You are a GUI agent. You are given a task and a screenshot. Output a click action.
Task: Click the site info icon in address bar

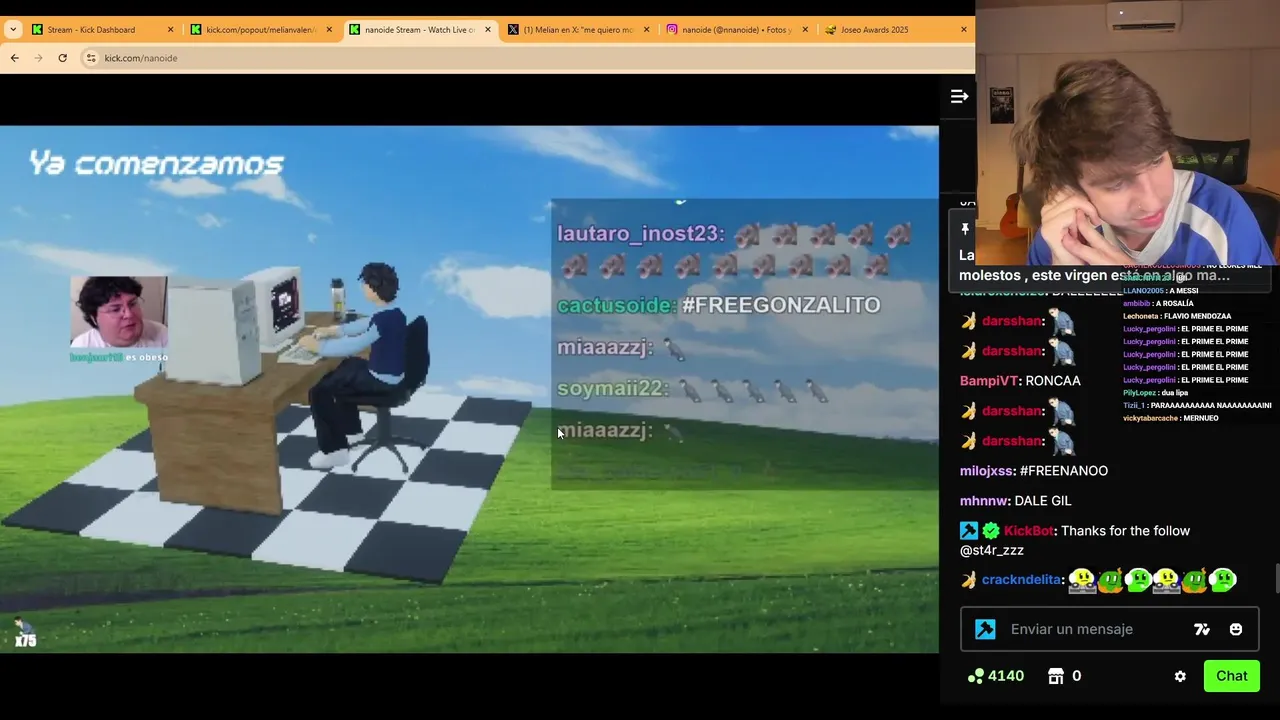[x=91, y=58]
